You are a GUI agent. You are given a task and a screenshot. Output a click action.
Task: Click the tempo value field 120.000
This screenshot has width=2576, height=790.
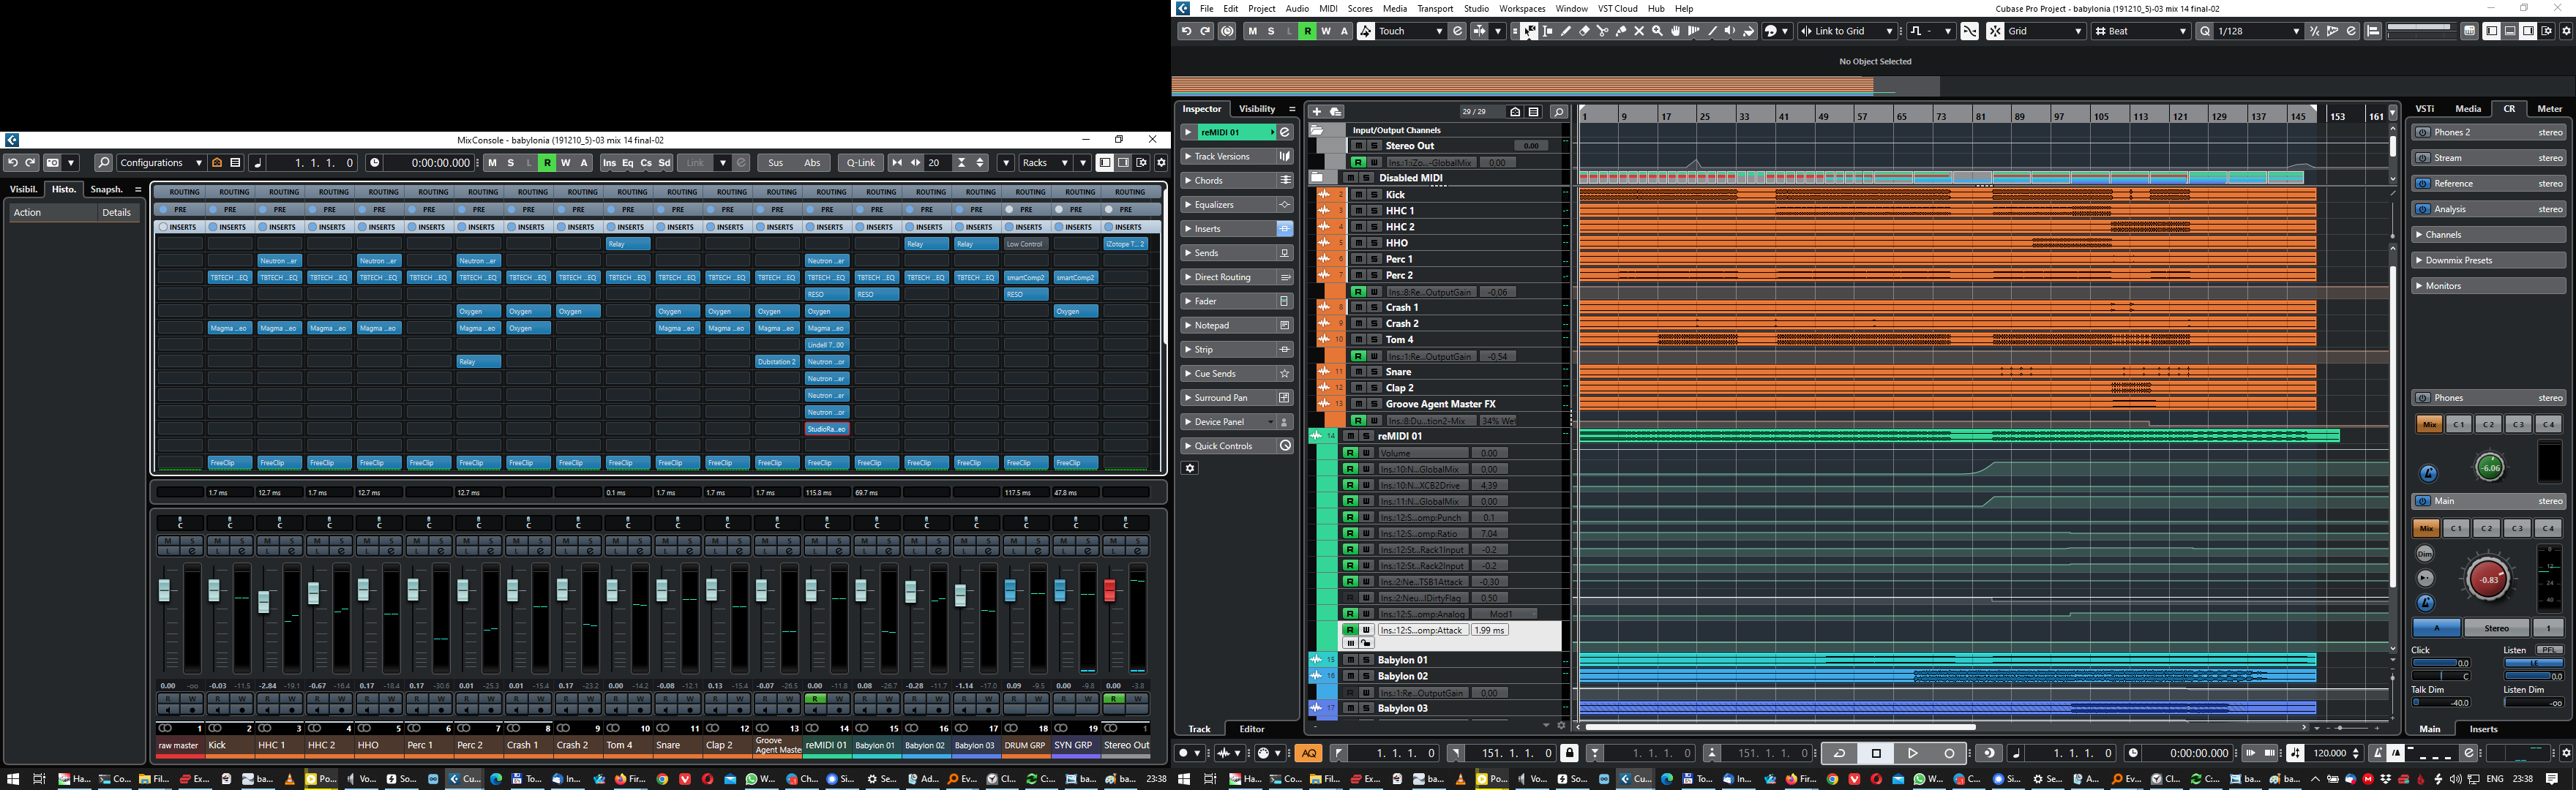tap(2330, 753)
